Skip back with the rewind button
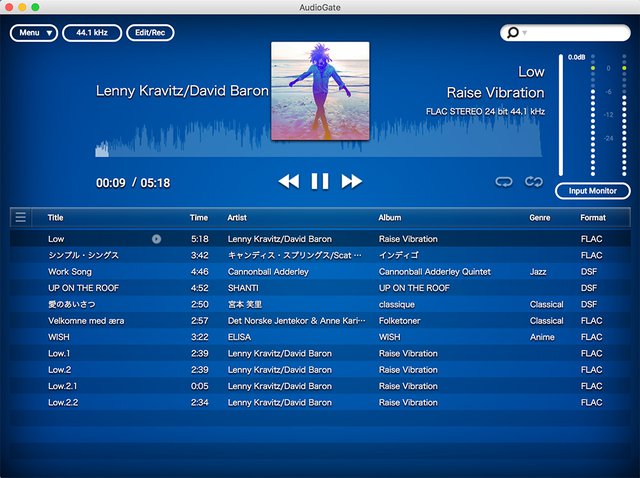The width and height of the screenshot is (640, 478). click(x=289, y=181)
